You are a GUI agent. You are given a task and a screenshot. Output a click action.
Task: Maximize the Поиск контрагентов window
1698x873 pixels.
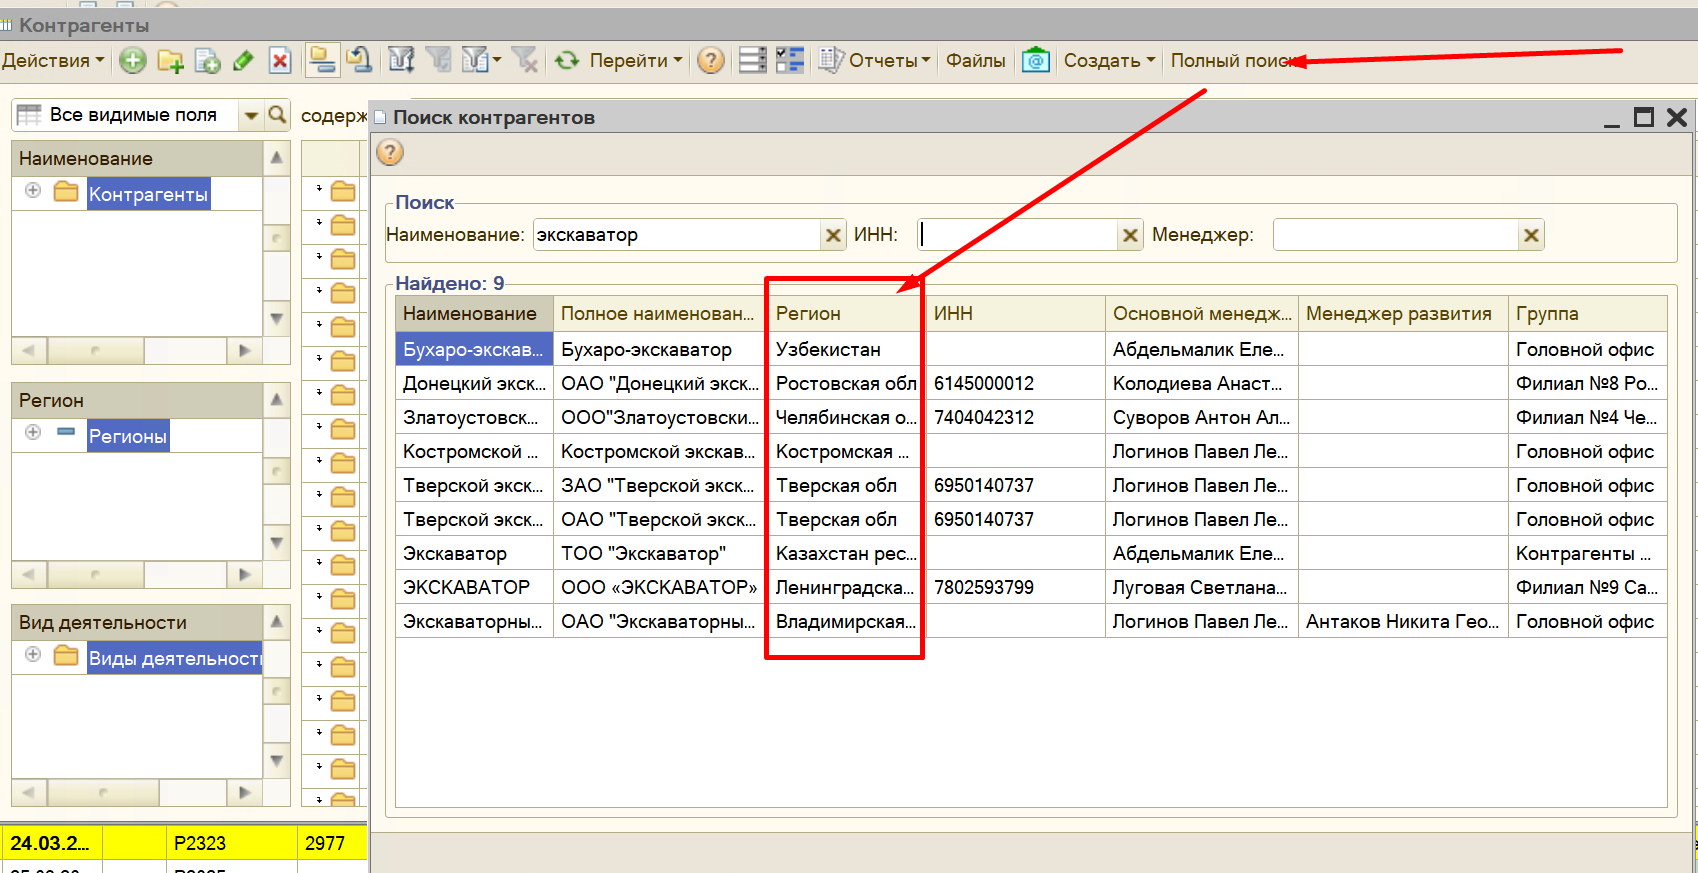pyautogui.click(x=1644, y=117)
